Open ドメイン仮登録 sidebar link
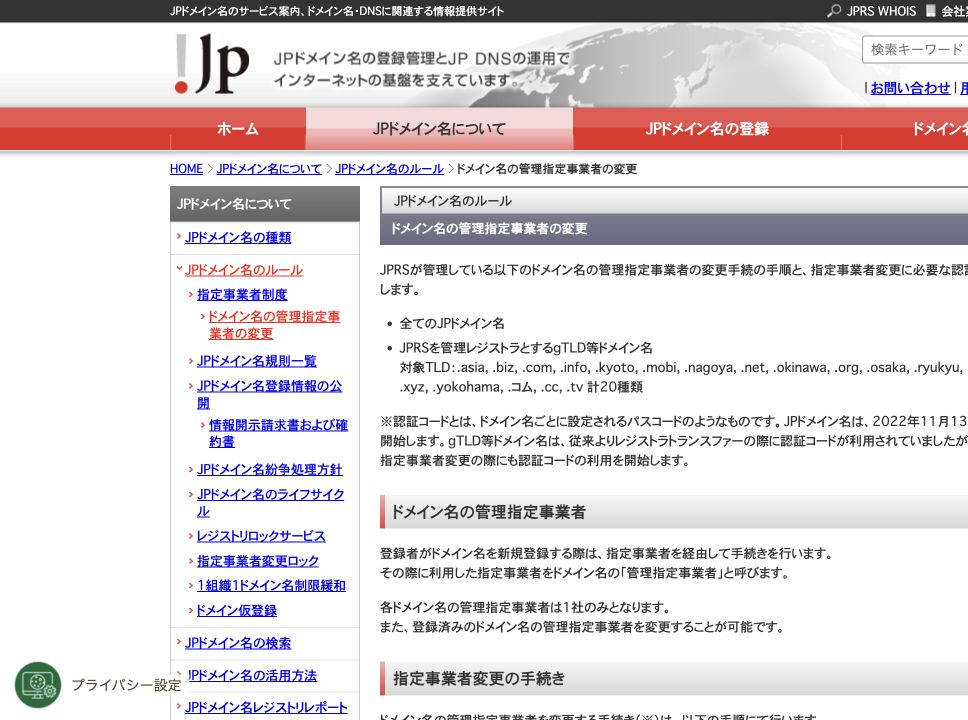Image resolution: width=968 pixels, height=720 pixels. tap(236, 610)
